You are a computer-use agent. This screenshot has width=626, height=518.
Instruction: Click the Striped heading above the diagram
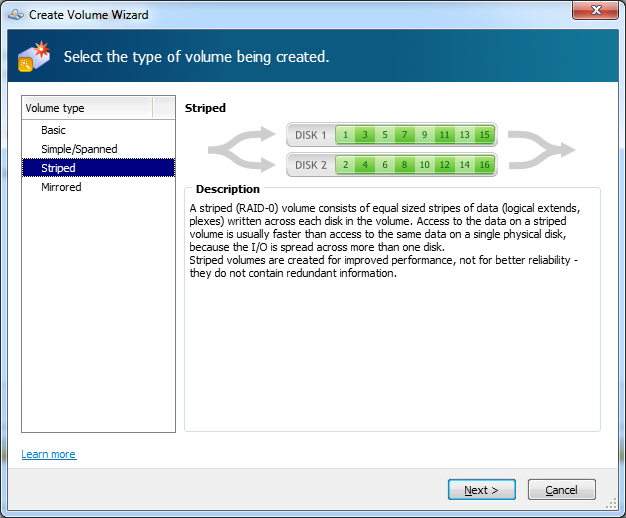tap(205, 108)
